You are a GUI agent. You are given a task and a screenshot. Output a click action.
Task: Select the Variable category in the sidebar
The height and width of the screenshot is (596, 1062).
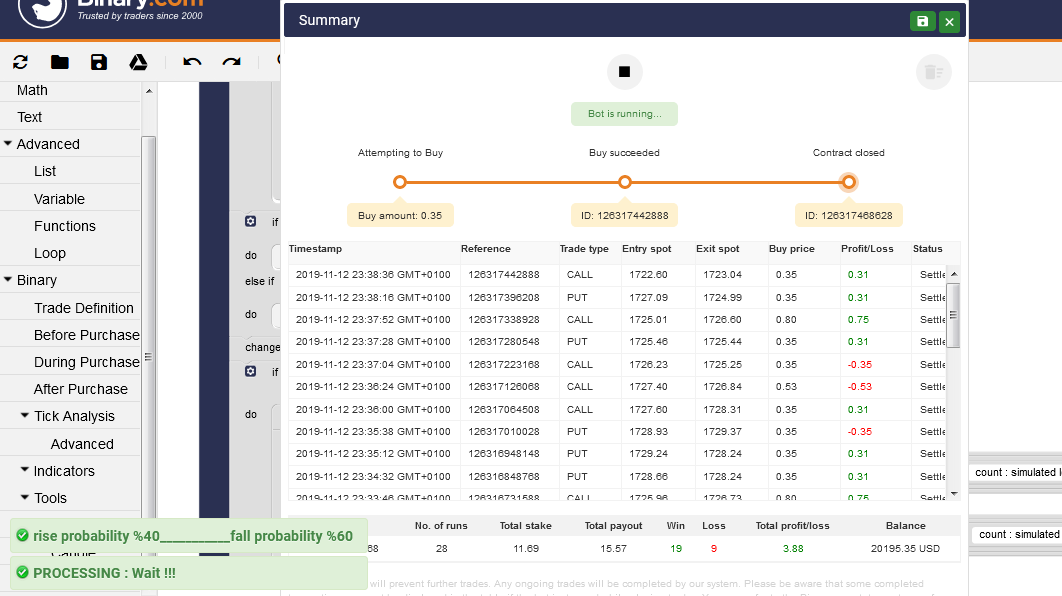[60, 198]
